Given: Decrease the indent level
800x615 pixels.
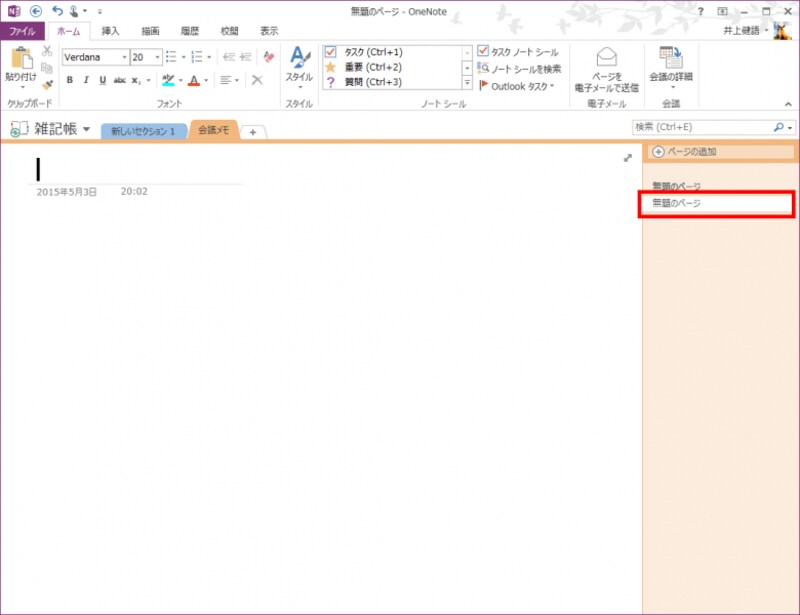Looking at the screenshot, I should coord(229,57).
